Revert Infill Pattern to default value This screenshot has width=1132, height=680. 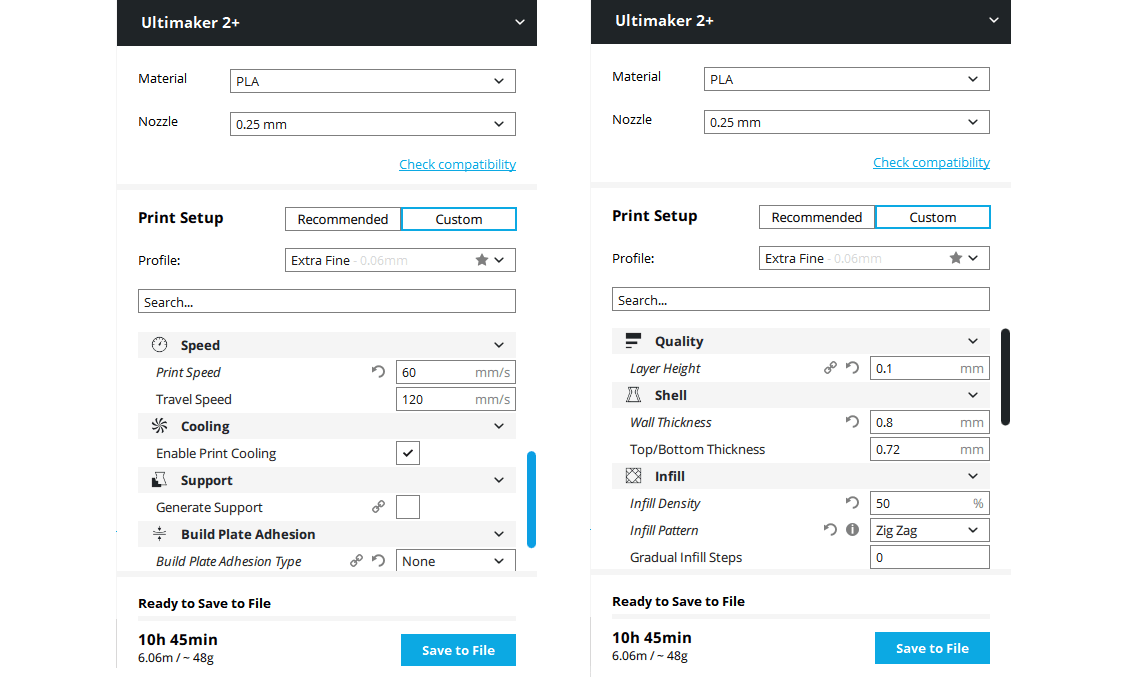coord(830,530)
